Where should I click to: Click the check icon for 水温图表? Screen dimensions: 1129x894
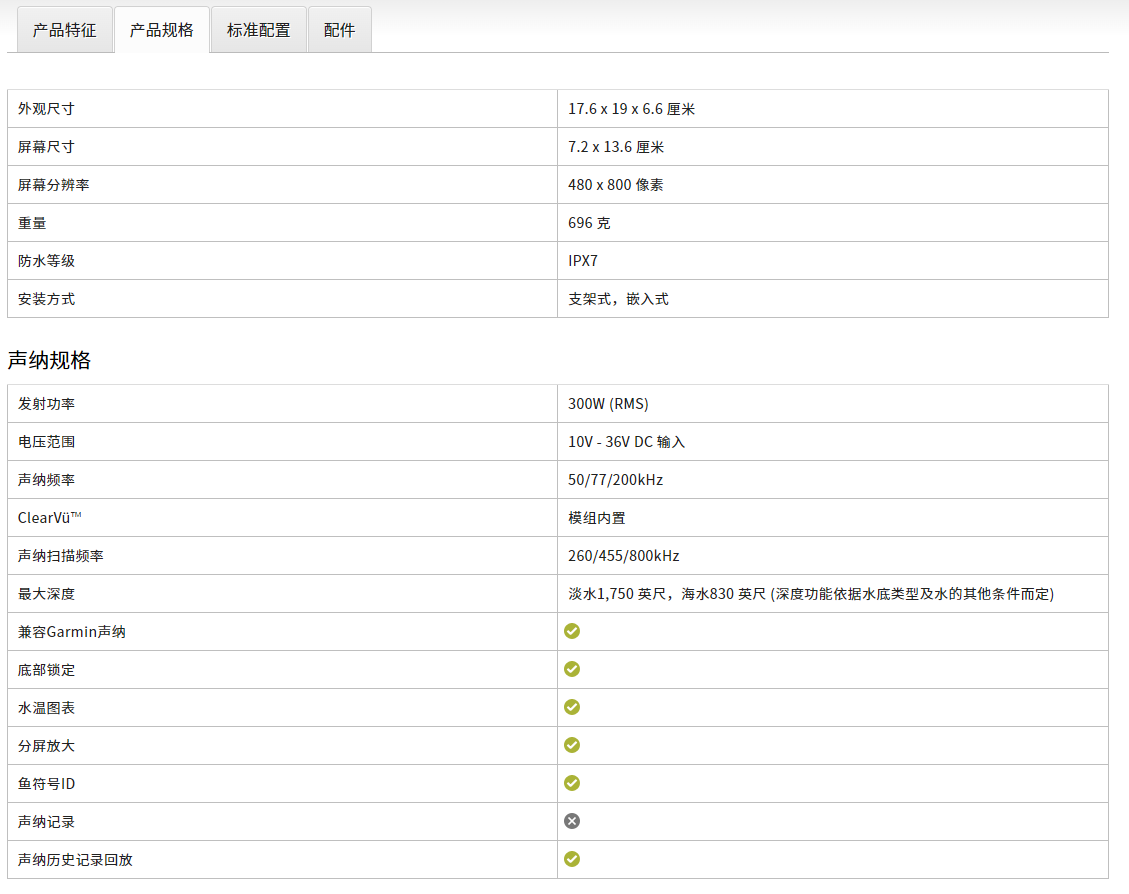[572, 707]
